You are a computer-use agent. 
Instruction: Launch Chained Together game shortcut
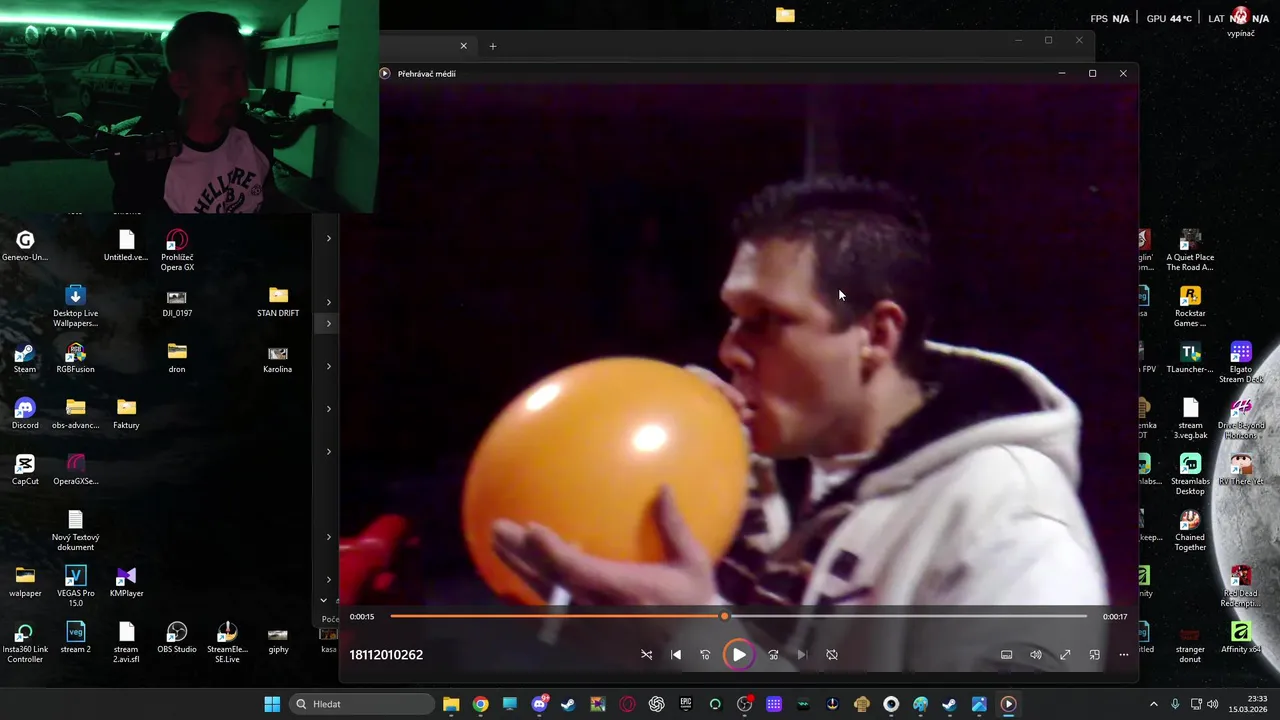1190,530
